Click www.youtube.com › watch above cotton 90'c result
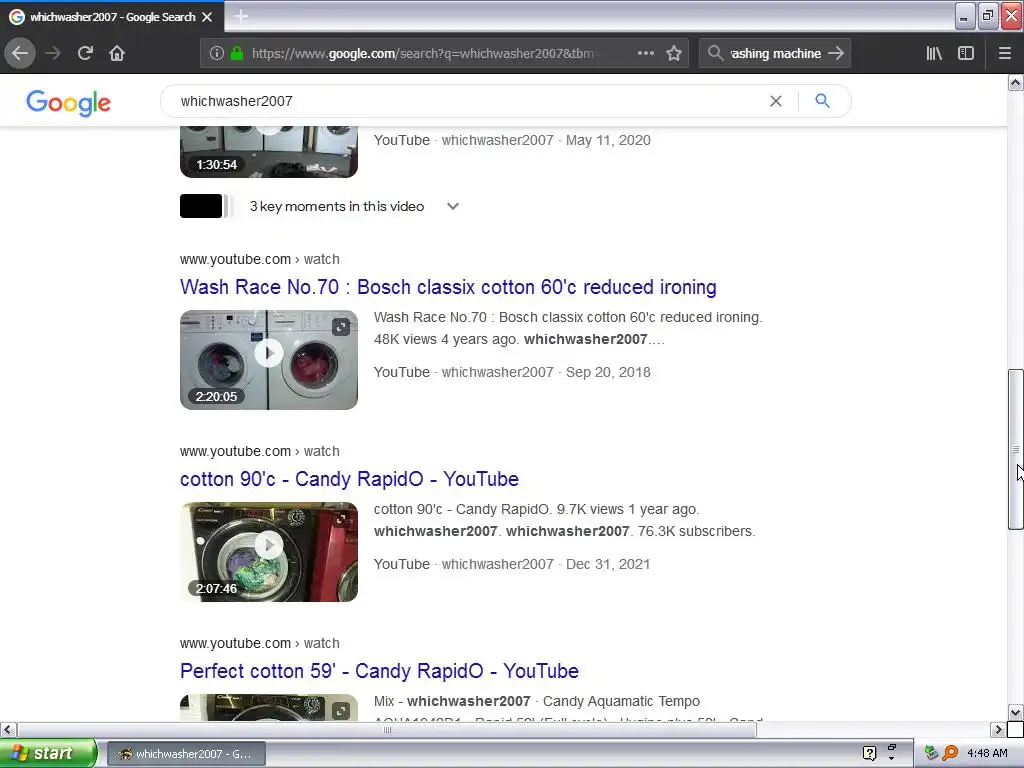Image resolution: width=1024 pixels, height=768 pixels. tap(260, 451)
